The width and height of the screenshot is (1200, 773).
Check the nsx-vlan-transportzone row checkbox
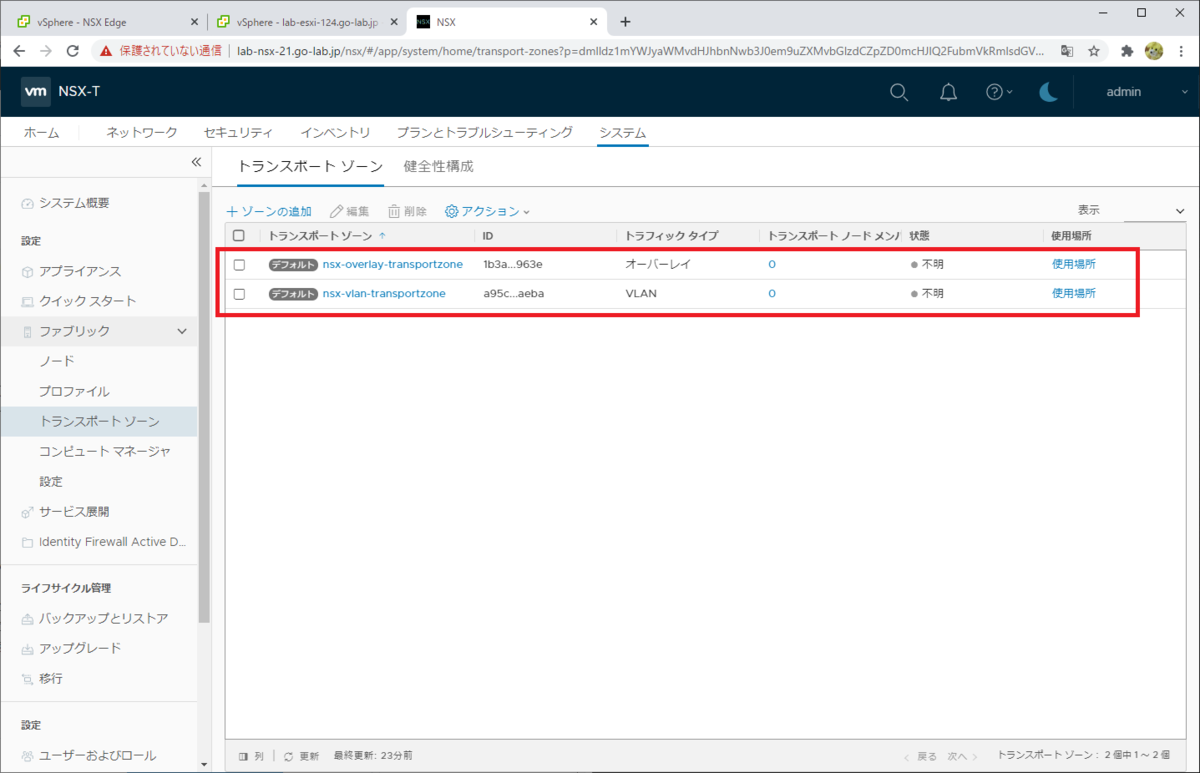[239, 293]
